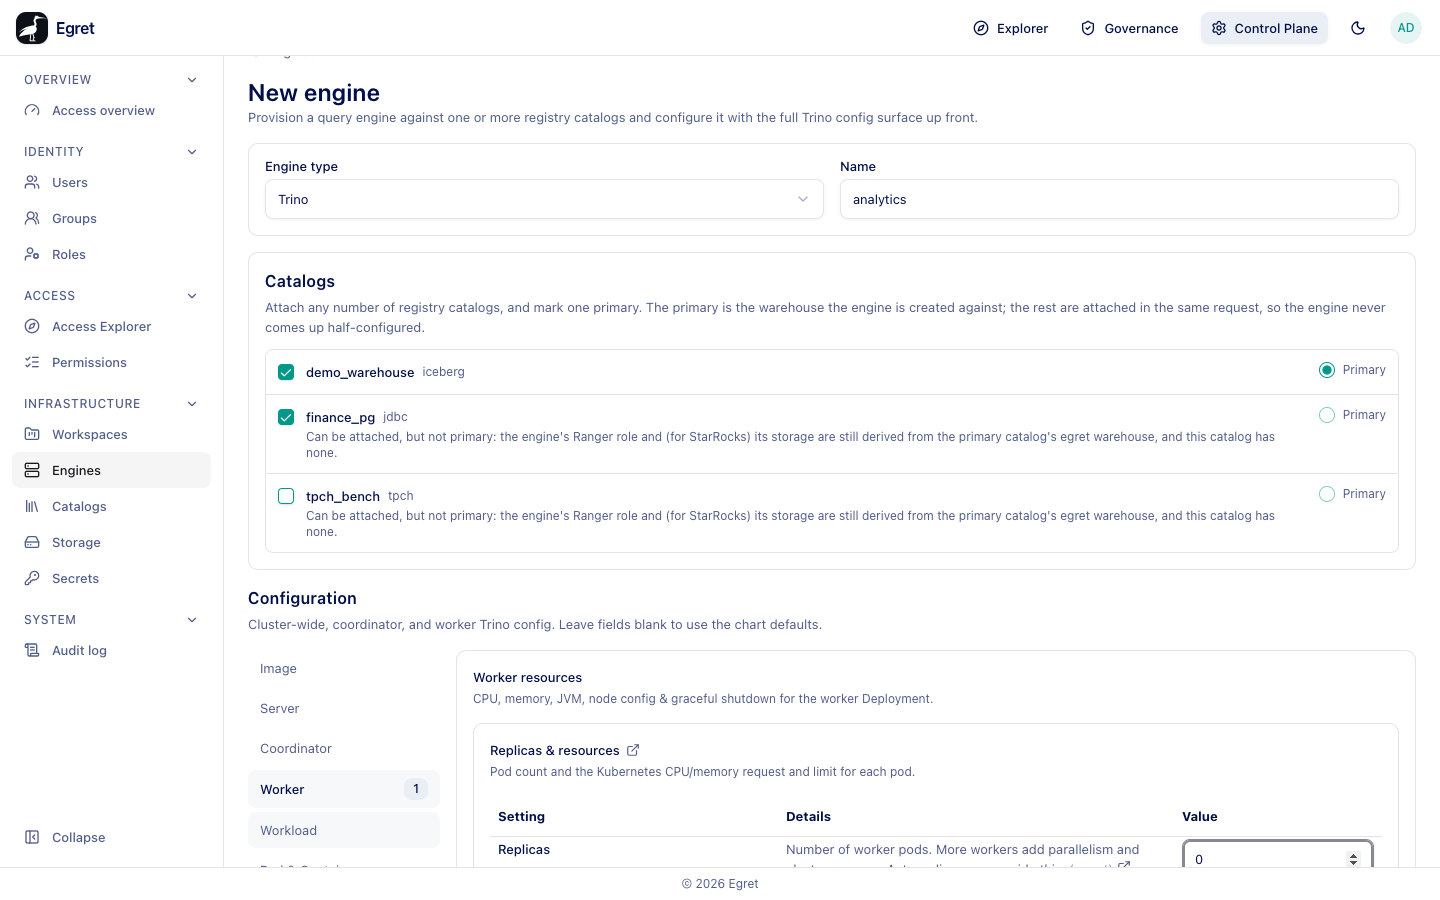The width and height of the screenshot is (1440, 900).
Task: Focus the Replicas value input
Action: (1277, 856)
